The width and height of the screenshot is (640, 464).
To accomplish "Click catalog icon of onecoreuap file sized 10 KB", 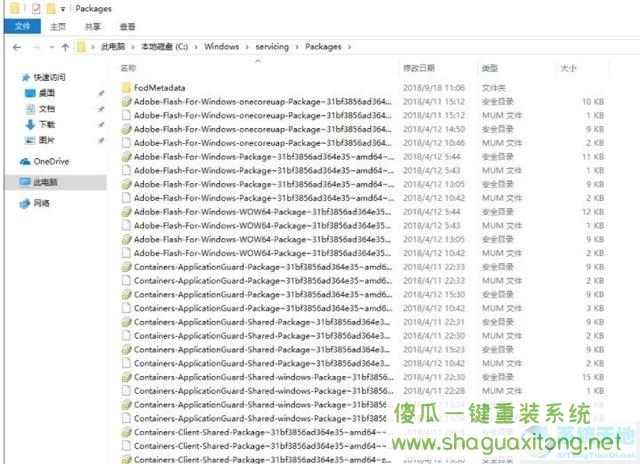I will click(127, 102).
